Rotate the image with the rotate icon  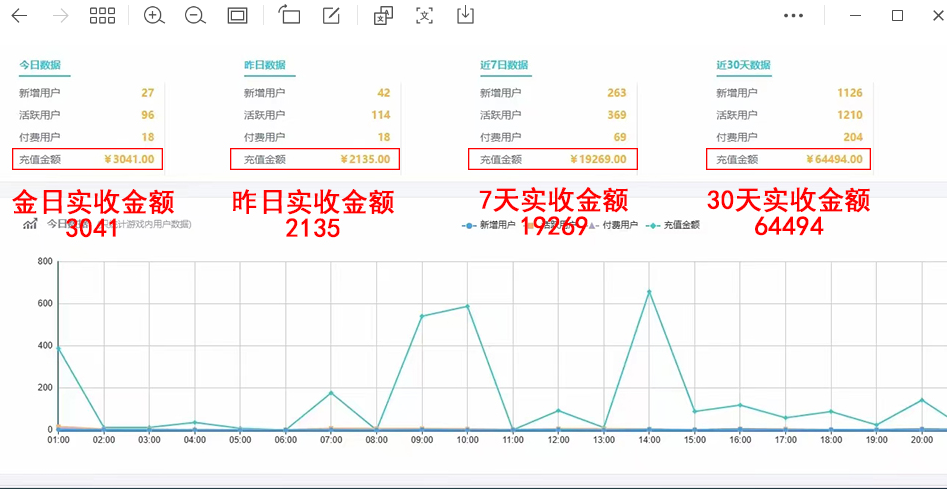tap(290, 16)
